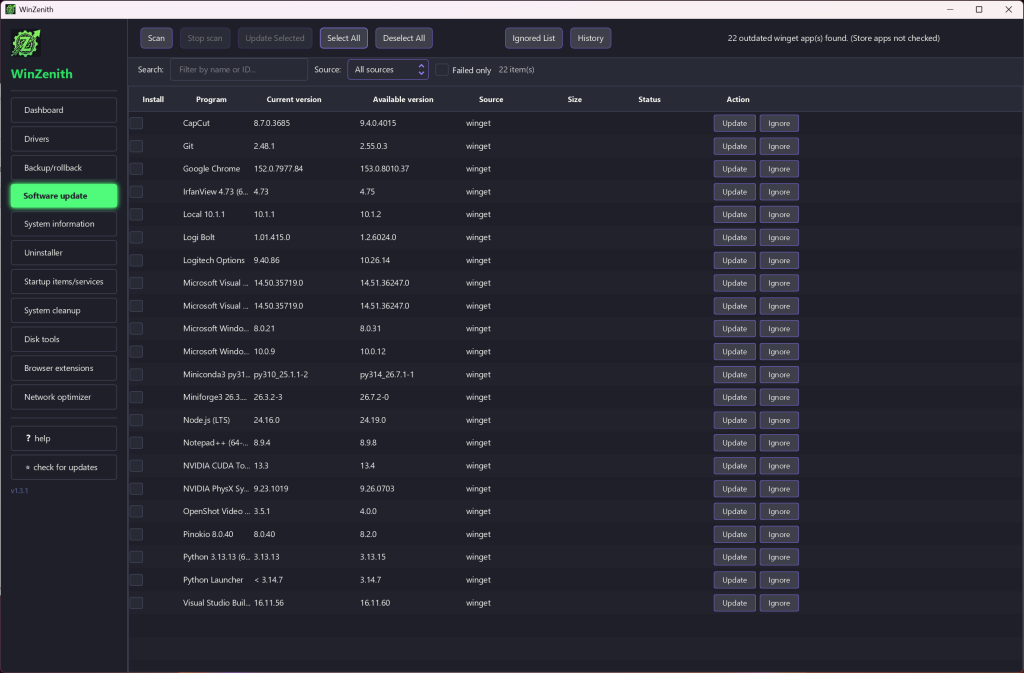Click current version 9.23.1019

pyautogui.click(x=271, y=489)
